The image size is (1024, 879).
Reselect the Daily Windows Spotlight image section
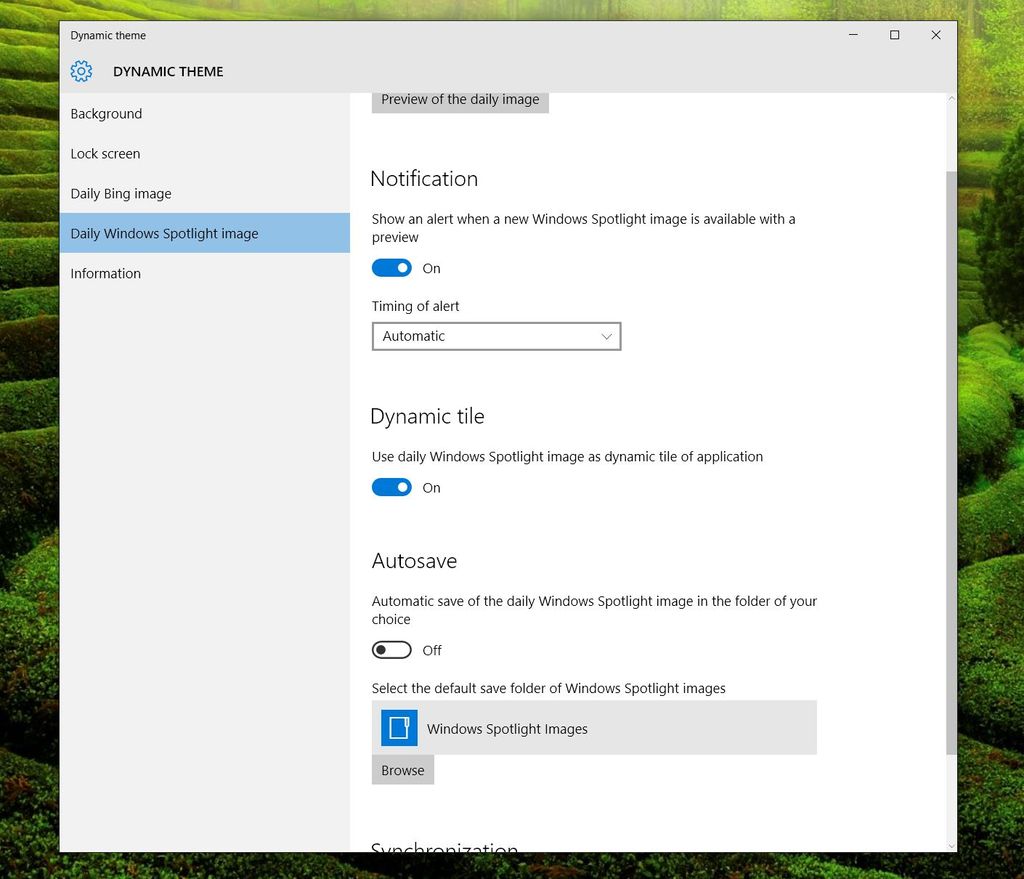tap(163, 233)
